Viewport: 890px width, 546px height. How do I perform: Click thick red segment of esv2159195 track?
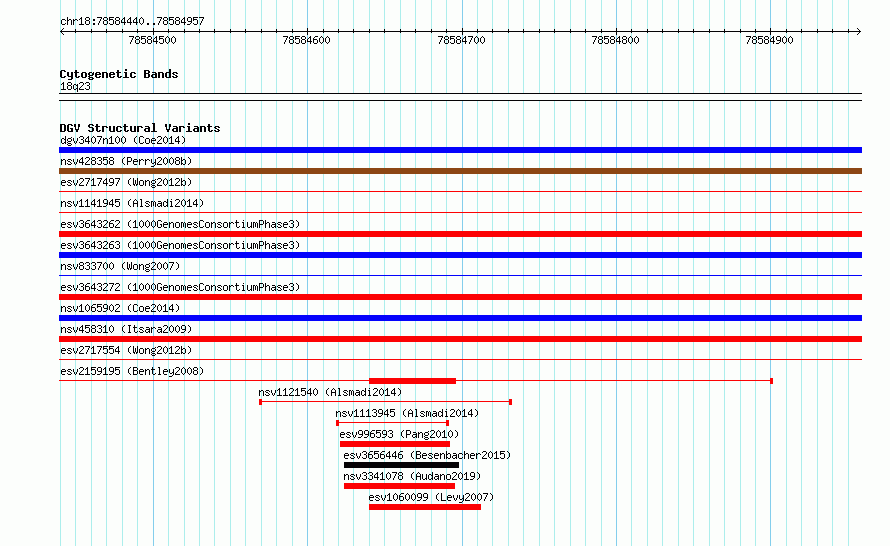(413, 381)
